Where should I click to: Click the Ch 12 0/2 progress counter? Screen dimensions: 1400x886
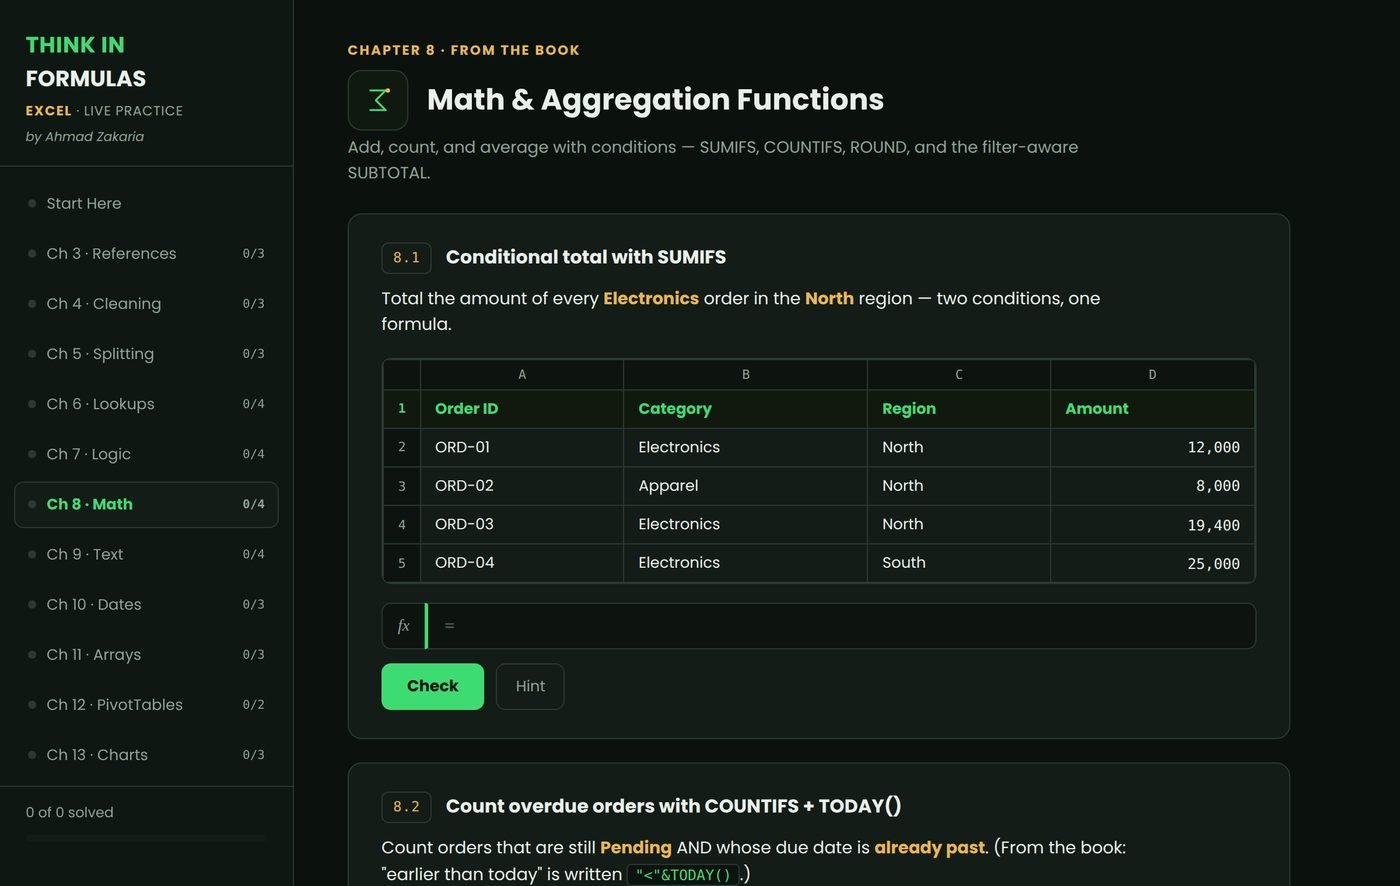coord(254,704)
